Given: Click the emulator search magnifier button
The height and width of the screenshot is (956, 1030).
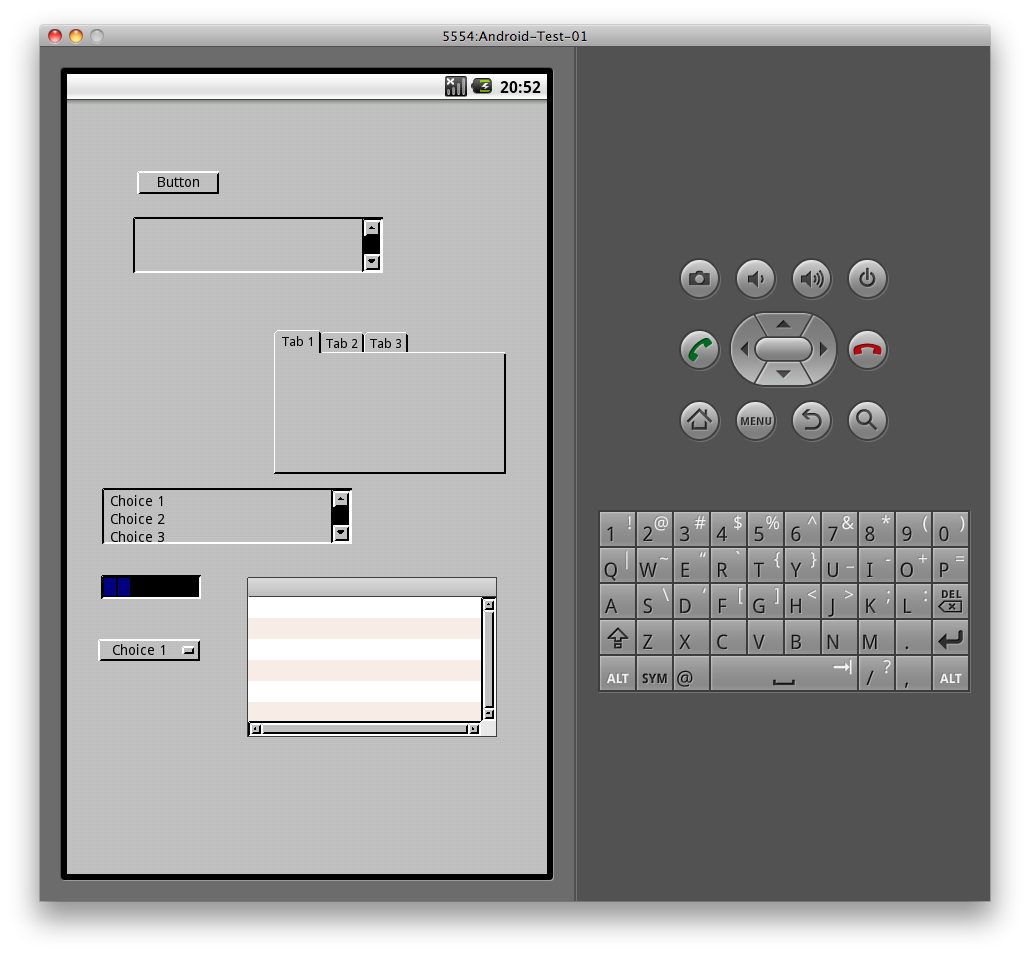Looking at the screenshot, I should (867, 421).
